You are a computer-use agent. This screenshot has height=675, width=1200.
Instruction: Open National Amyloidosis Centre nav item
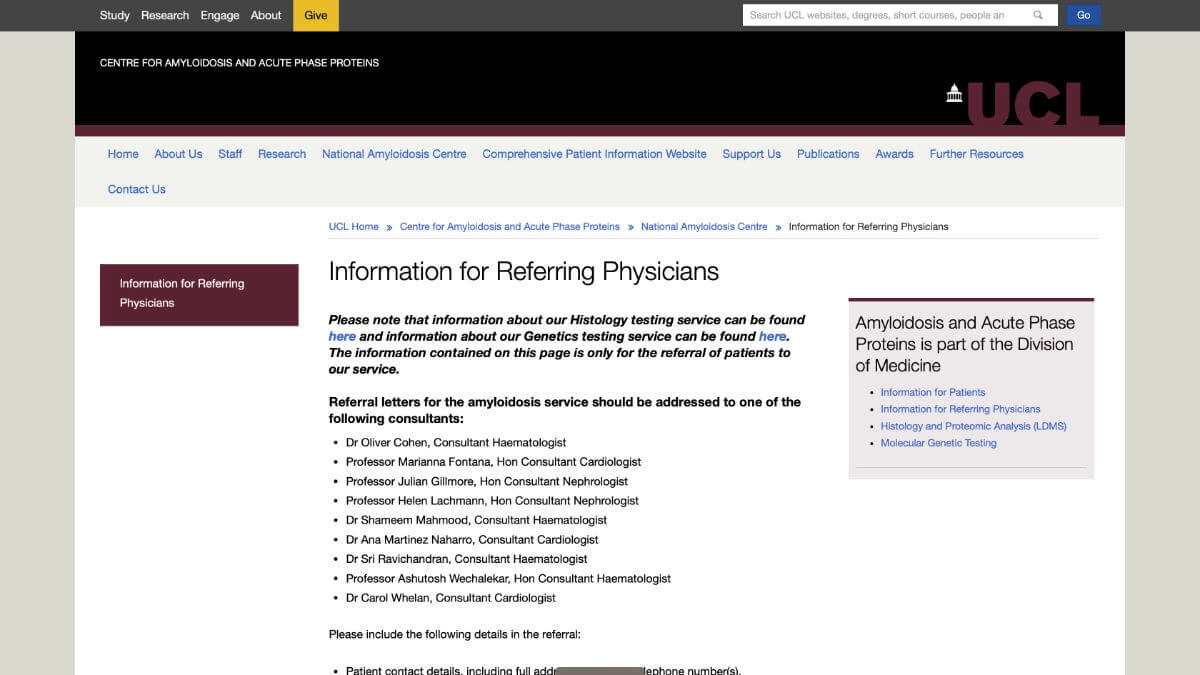(x=394, y=154)
